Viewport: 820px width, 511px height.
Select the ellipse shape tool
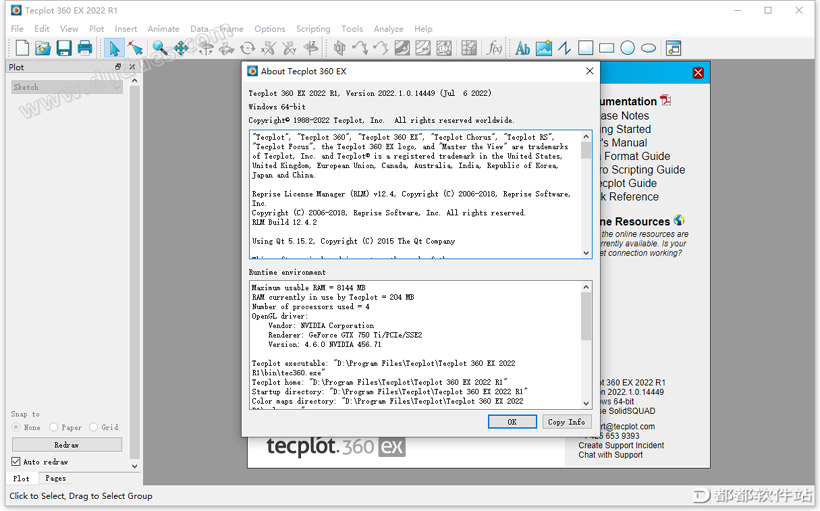(648, 48)
